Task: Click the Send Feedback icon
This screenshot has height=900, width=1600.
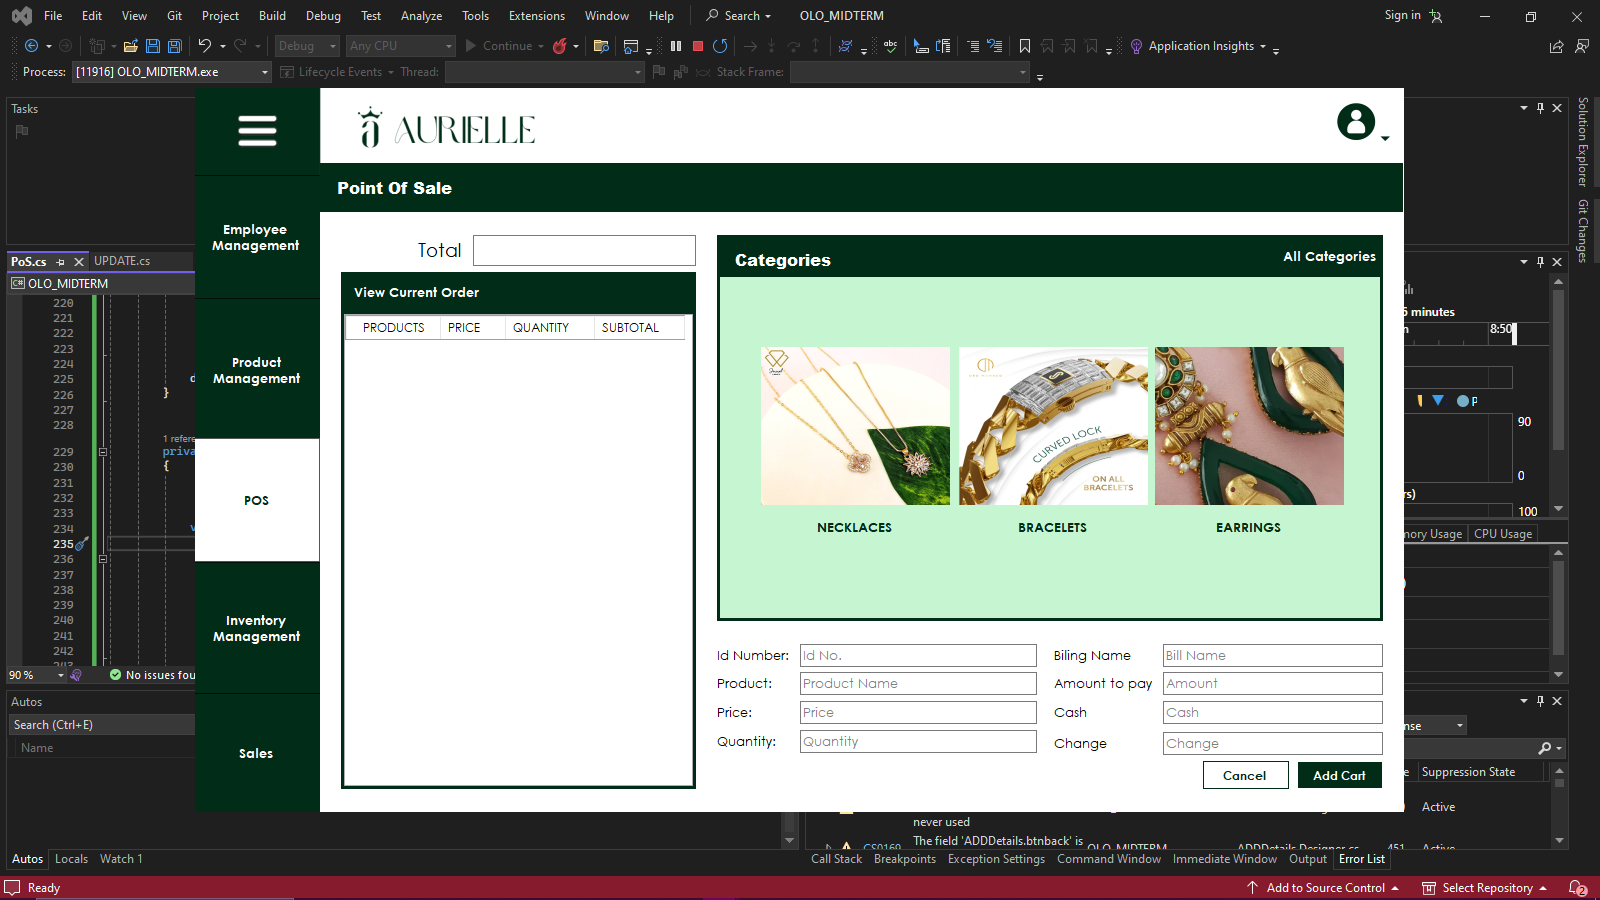Action: pyautogui.click(x=1581, y=46)
